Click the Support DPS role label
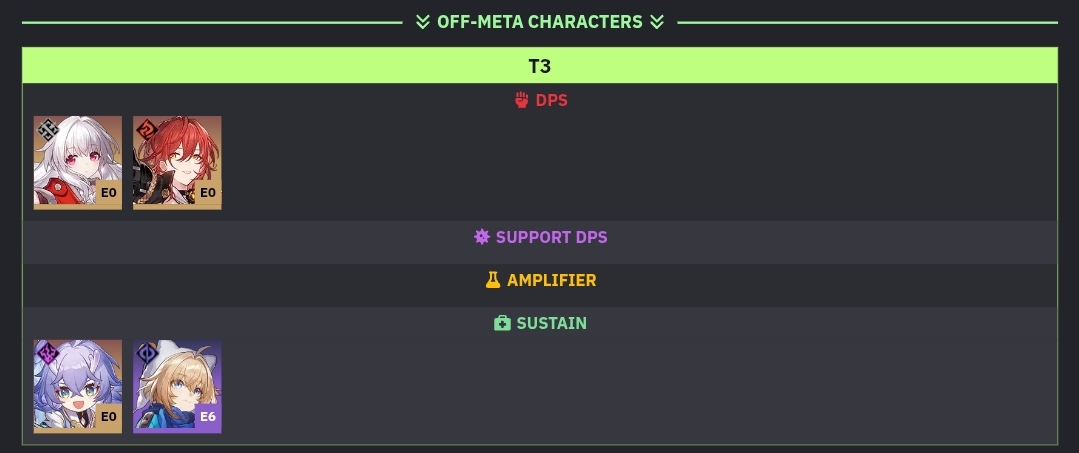 tap(551, 237)
